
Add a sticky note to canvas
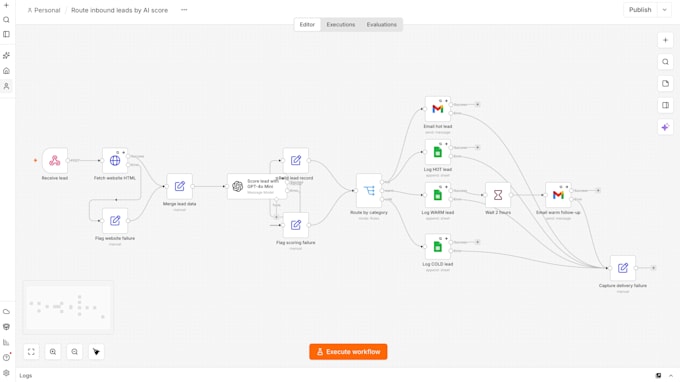(665, 84)
